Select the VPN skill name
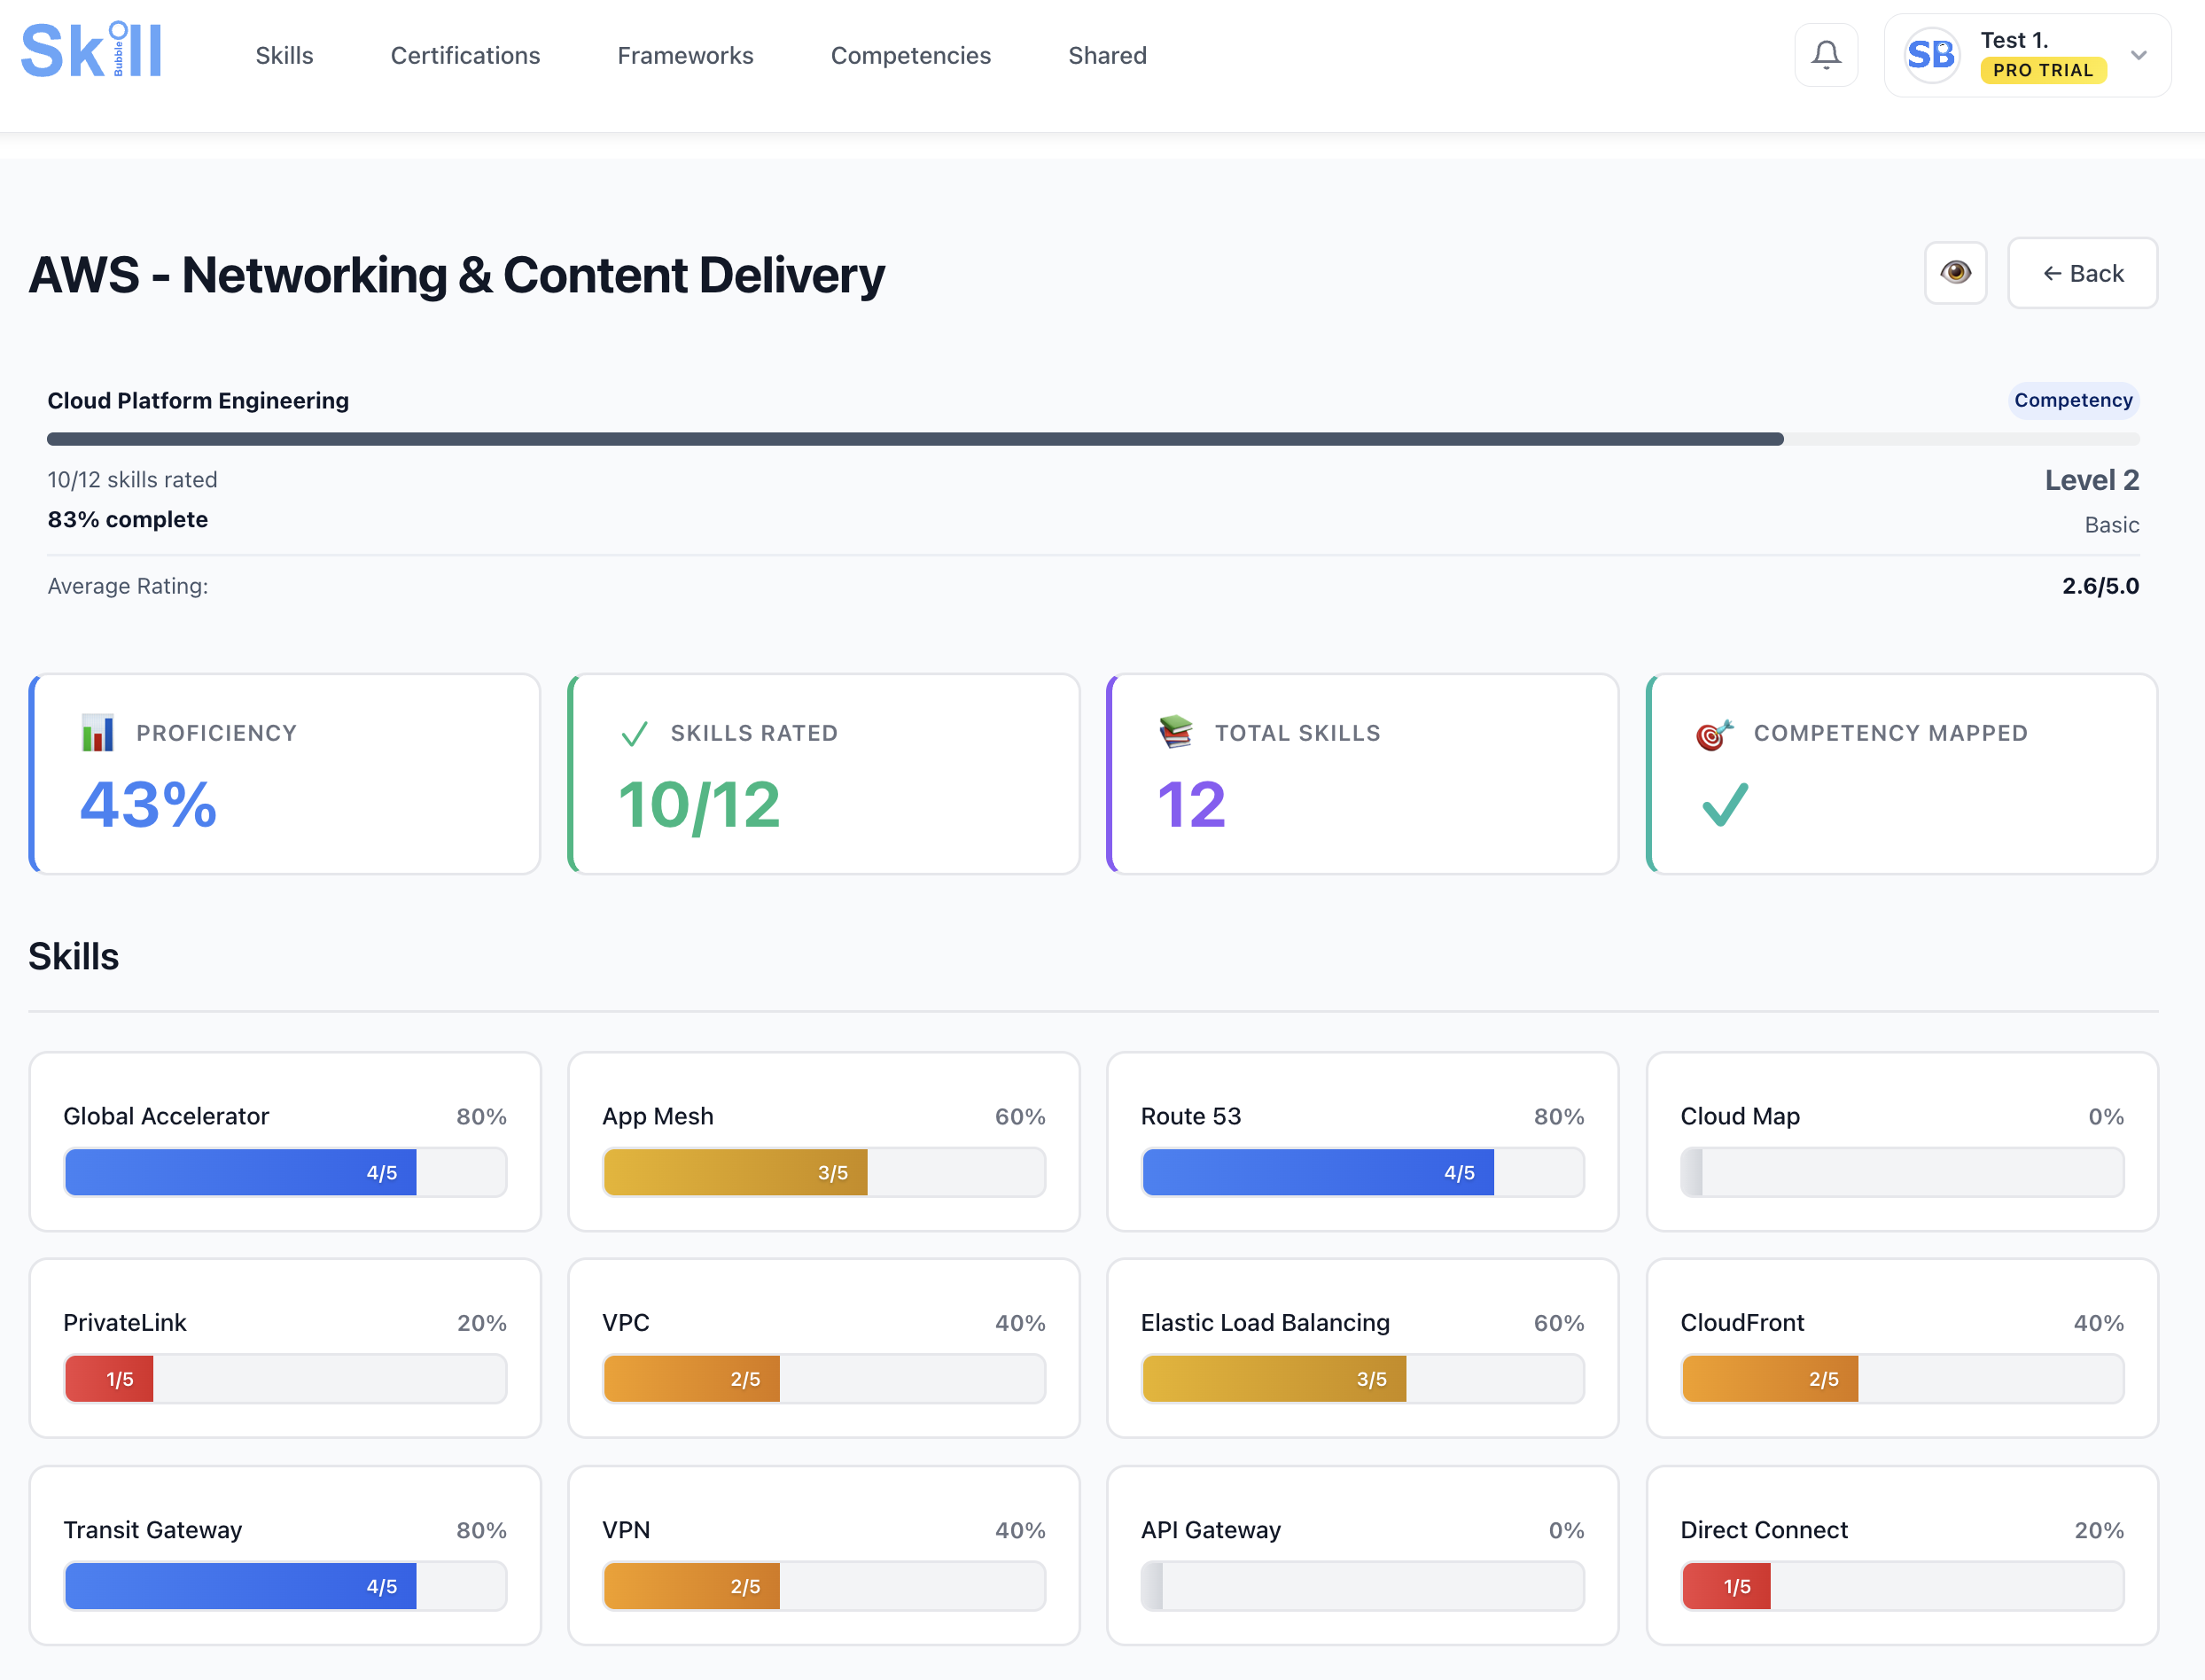This screenshot has height=1680, width=2205. (626, 1530)
